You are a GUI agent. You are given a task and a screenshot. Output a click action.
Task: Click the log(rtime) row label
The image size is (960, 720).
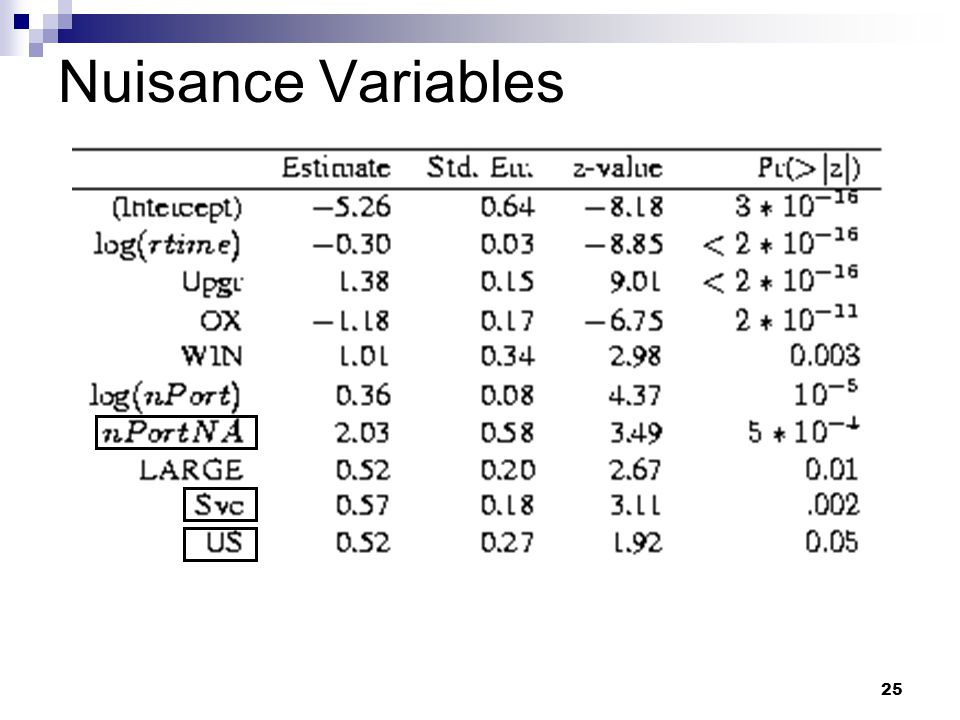(x=167, y=245)
